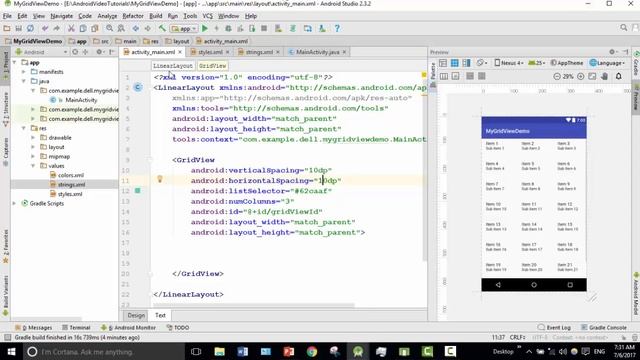
Task: Click the Save All toolbar icon
Action: tap(18, 29)
